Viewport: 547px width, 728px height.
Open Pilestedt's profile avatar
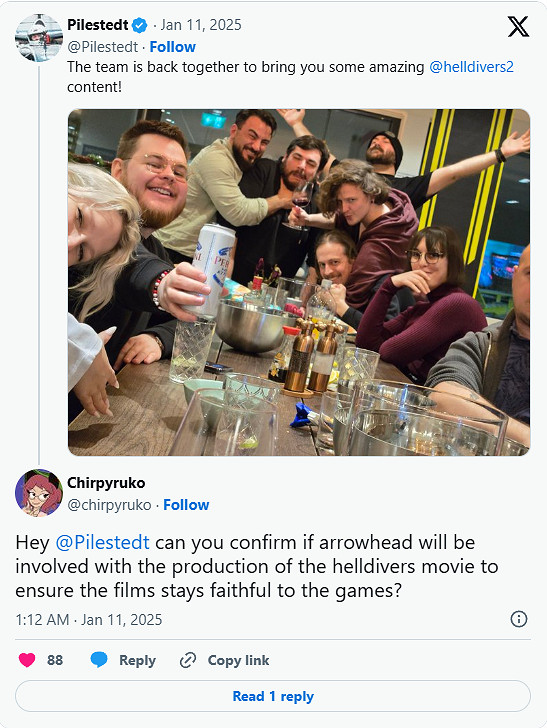point(39,38)
